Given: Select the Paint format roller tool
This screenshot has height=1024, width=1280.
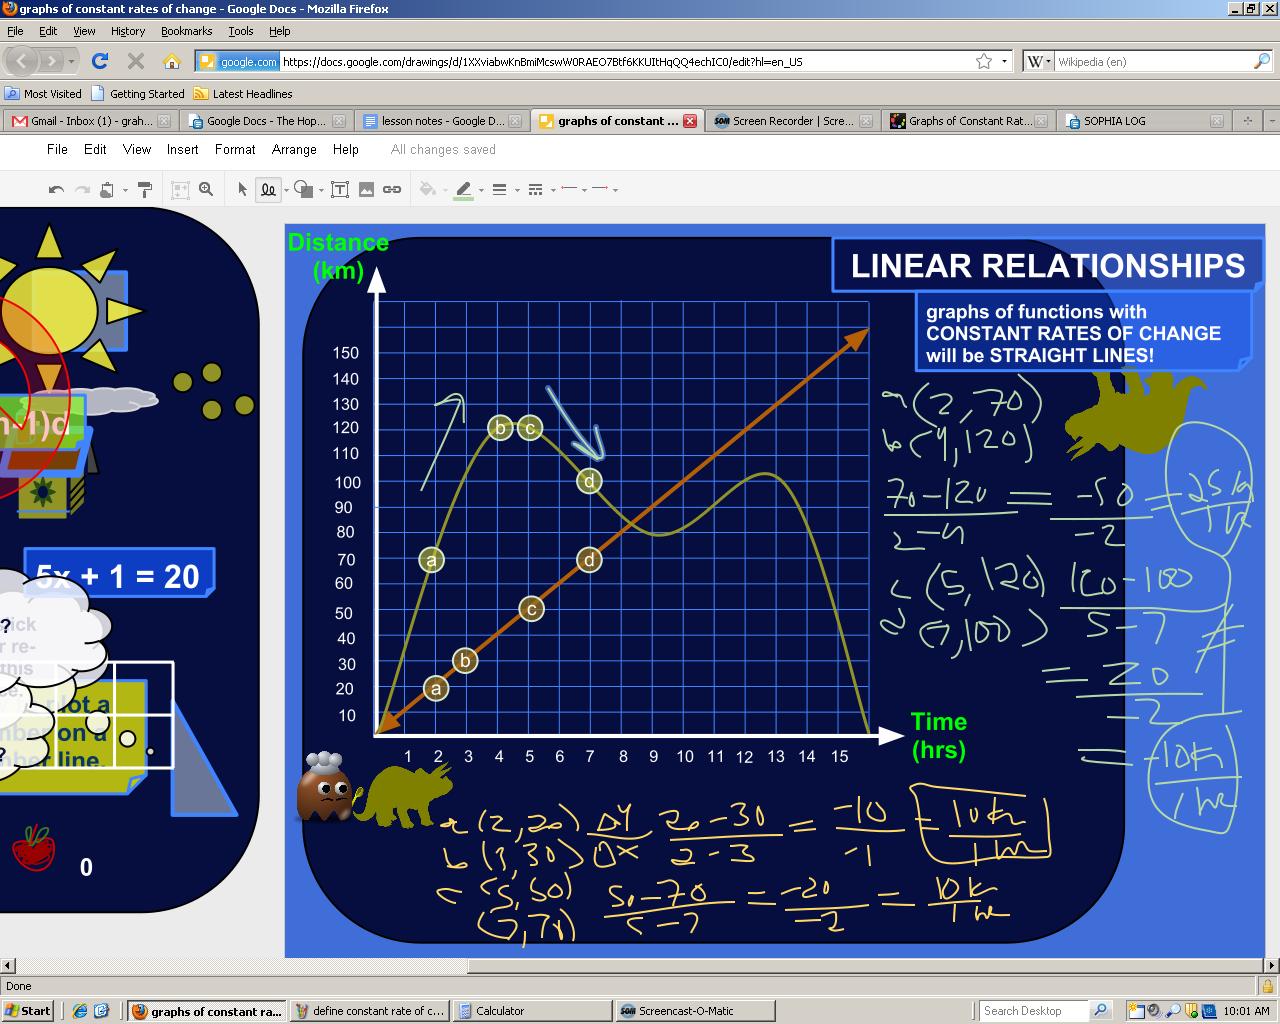Looking at the screenshot, I should pos(145,189).
